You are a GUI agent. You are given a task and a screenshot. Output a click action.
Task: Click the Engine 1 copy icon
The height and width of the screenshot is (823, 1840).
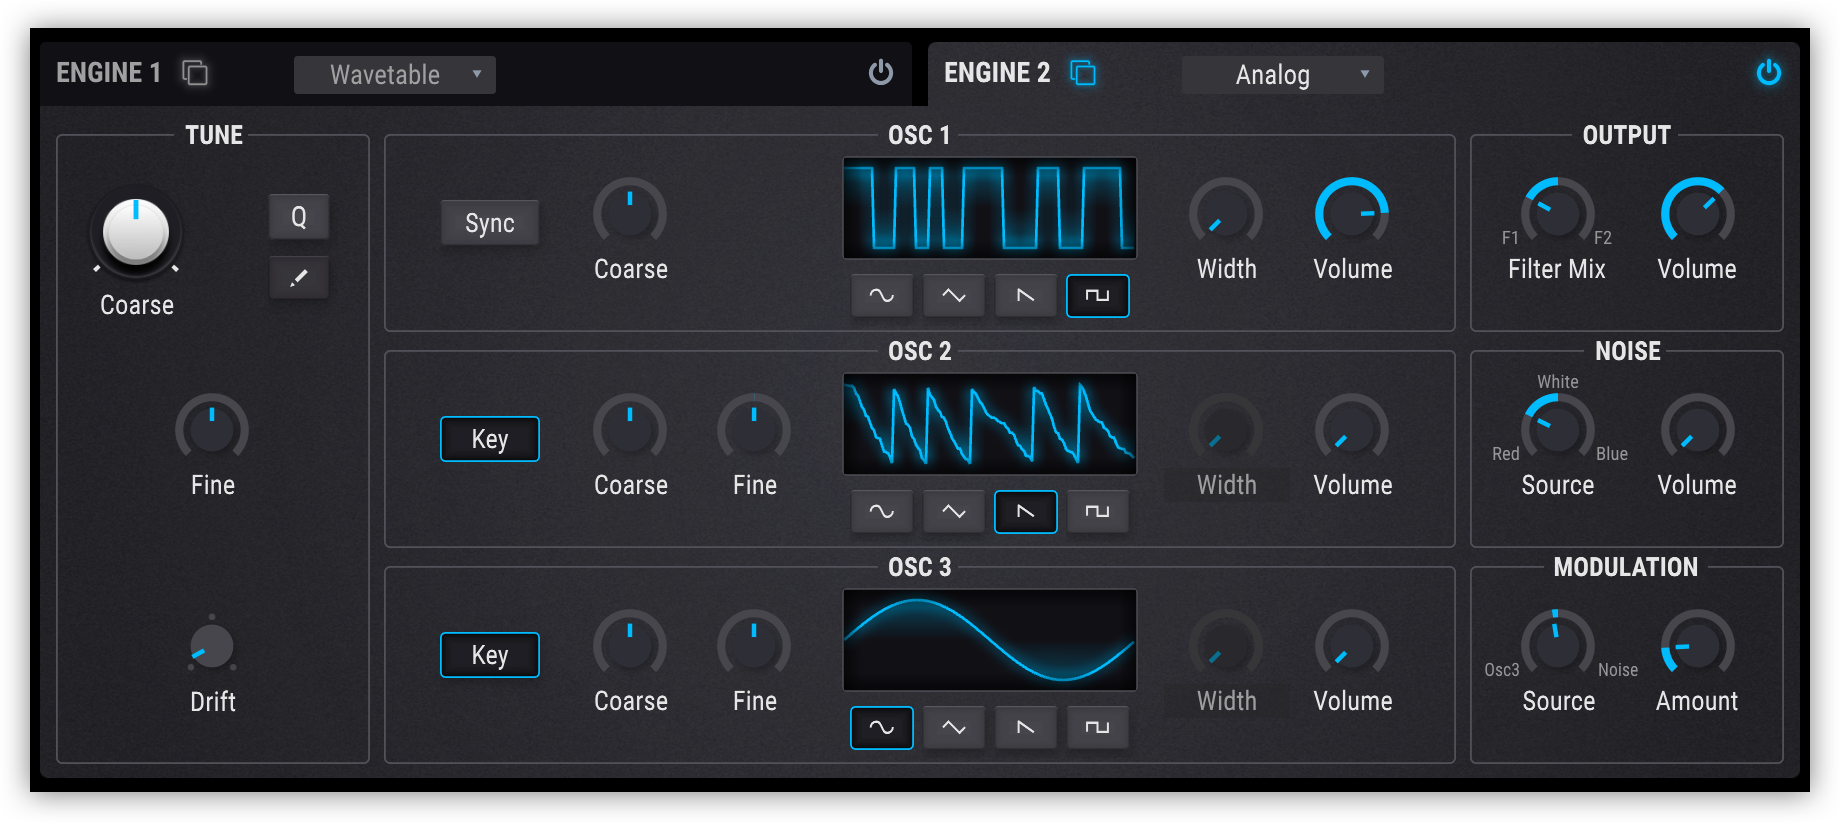tap(195, 73)
